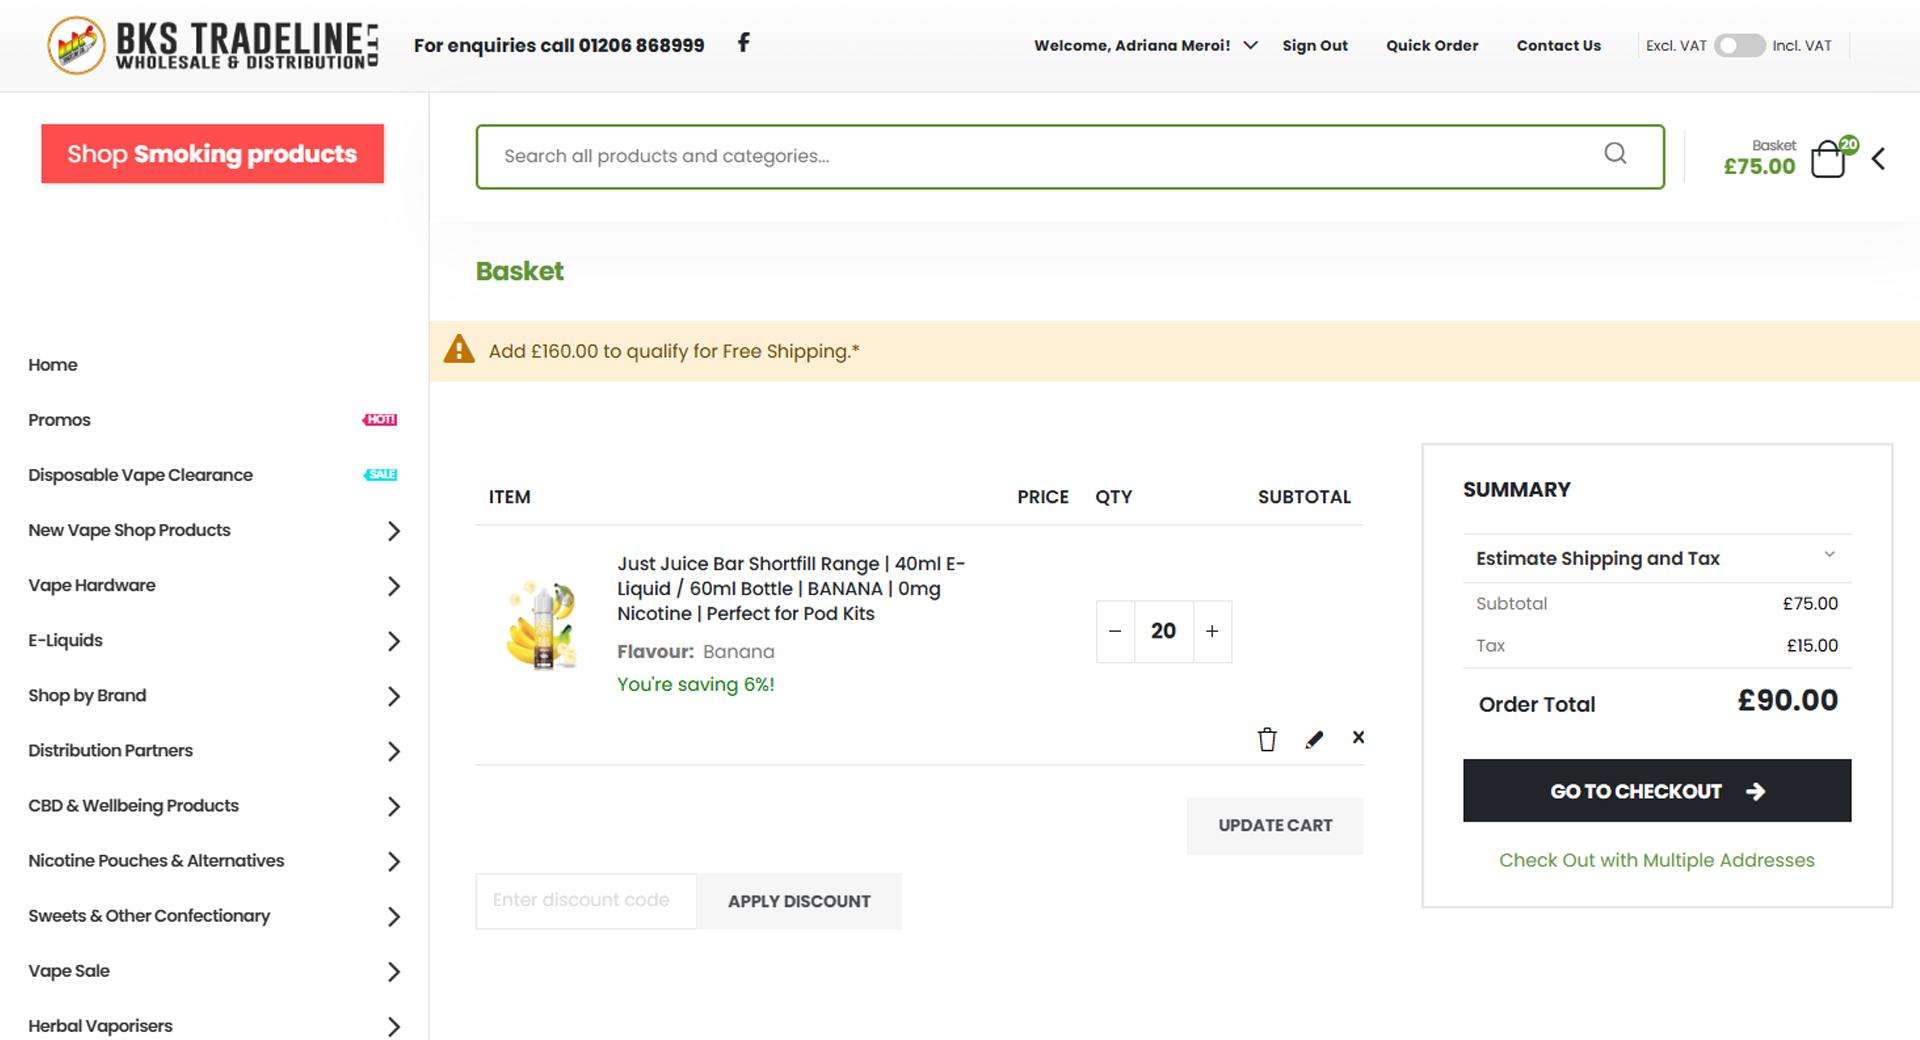Open the basket bag icon

pyautogui.click(x=1829, y=158)
